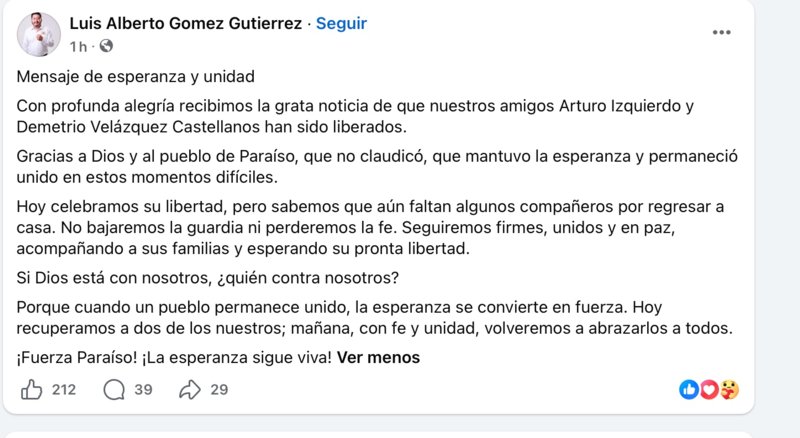
Task: Click the hugging Care reaction emoji
Action: [730, 390]
